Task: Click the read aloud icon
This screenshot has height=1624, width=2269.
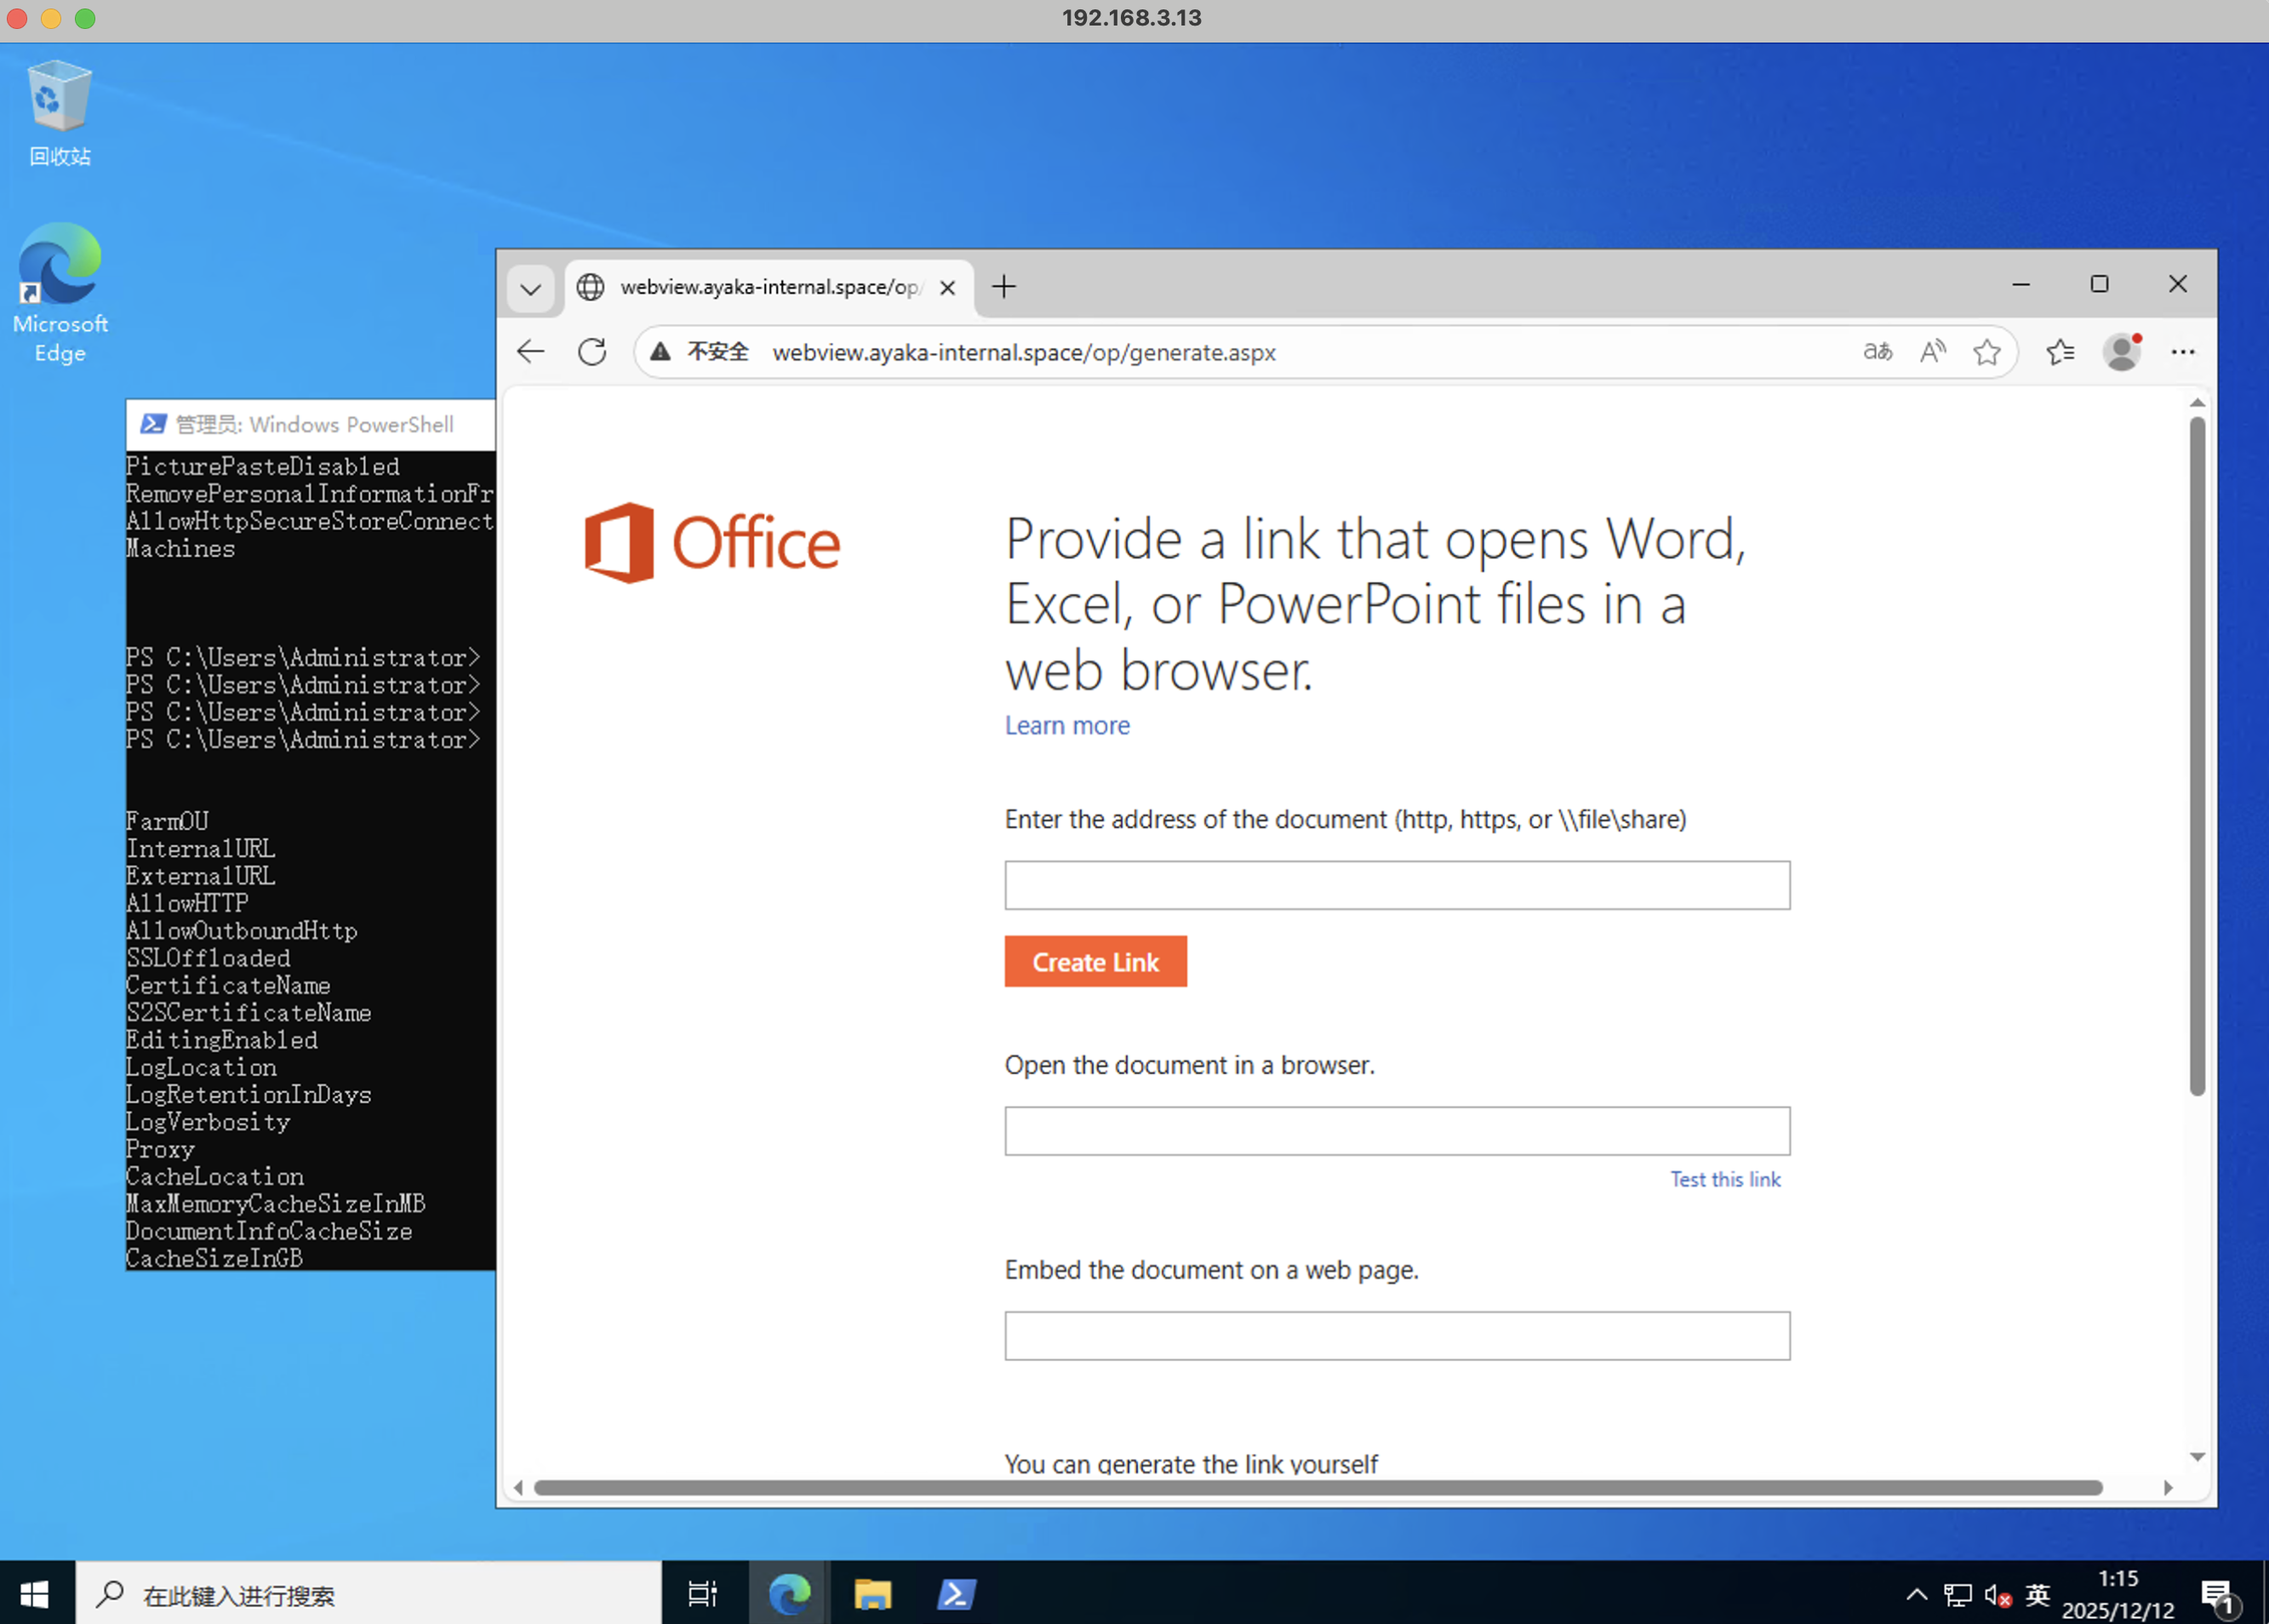Action: 1932,352
